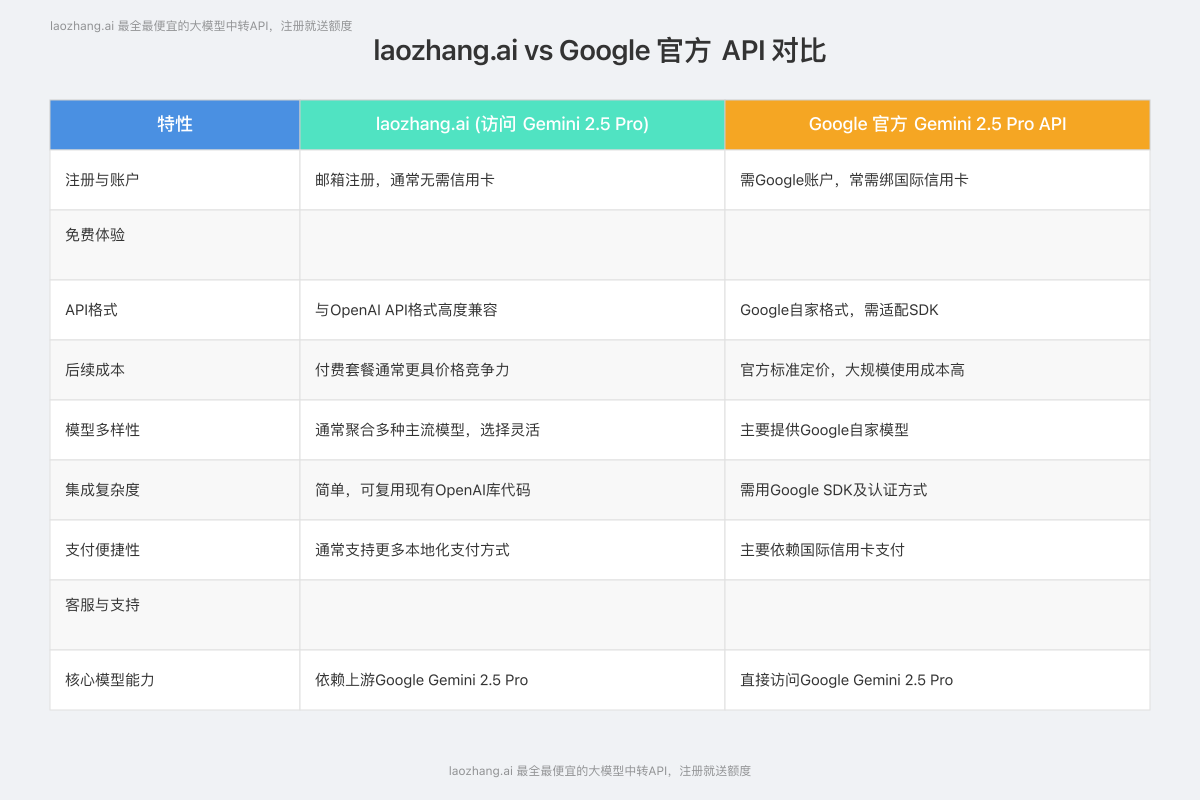Click the cell "与OpenAI API格式高度兼容"
The width and height of the screenshot is (1200, 800).
[512, 310]
